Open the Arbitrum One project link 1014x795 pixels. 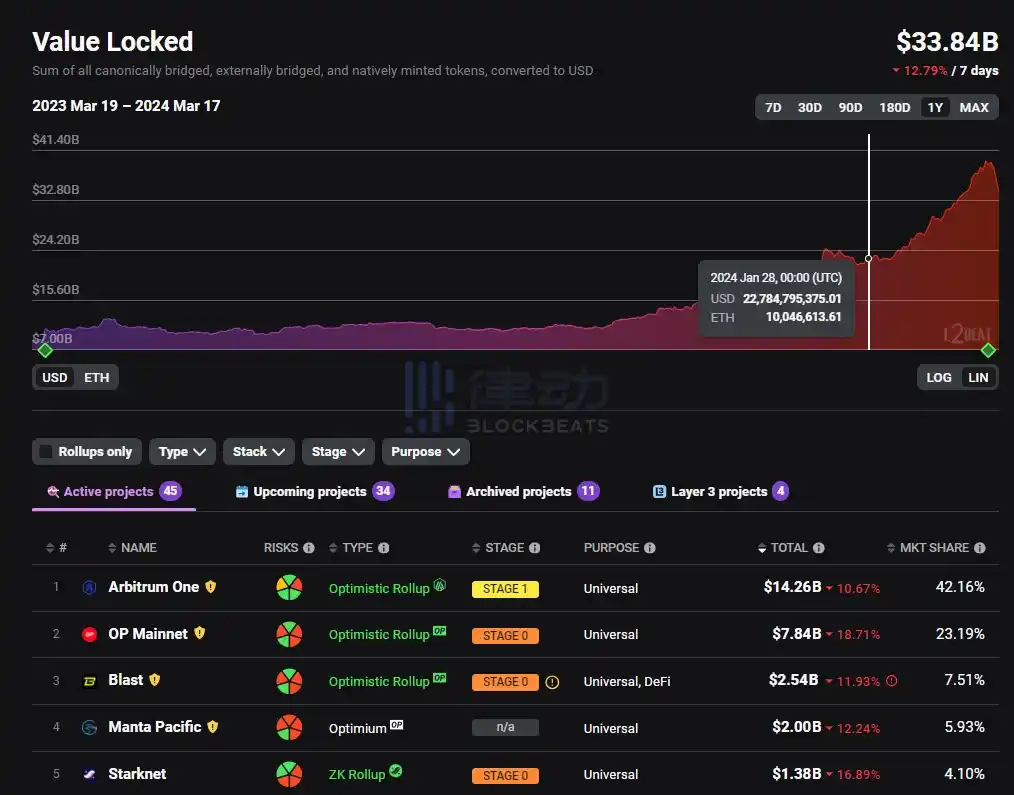click(x=153, y=587)
